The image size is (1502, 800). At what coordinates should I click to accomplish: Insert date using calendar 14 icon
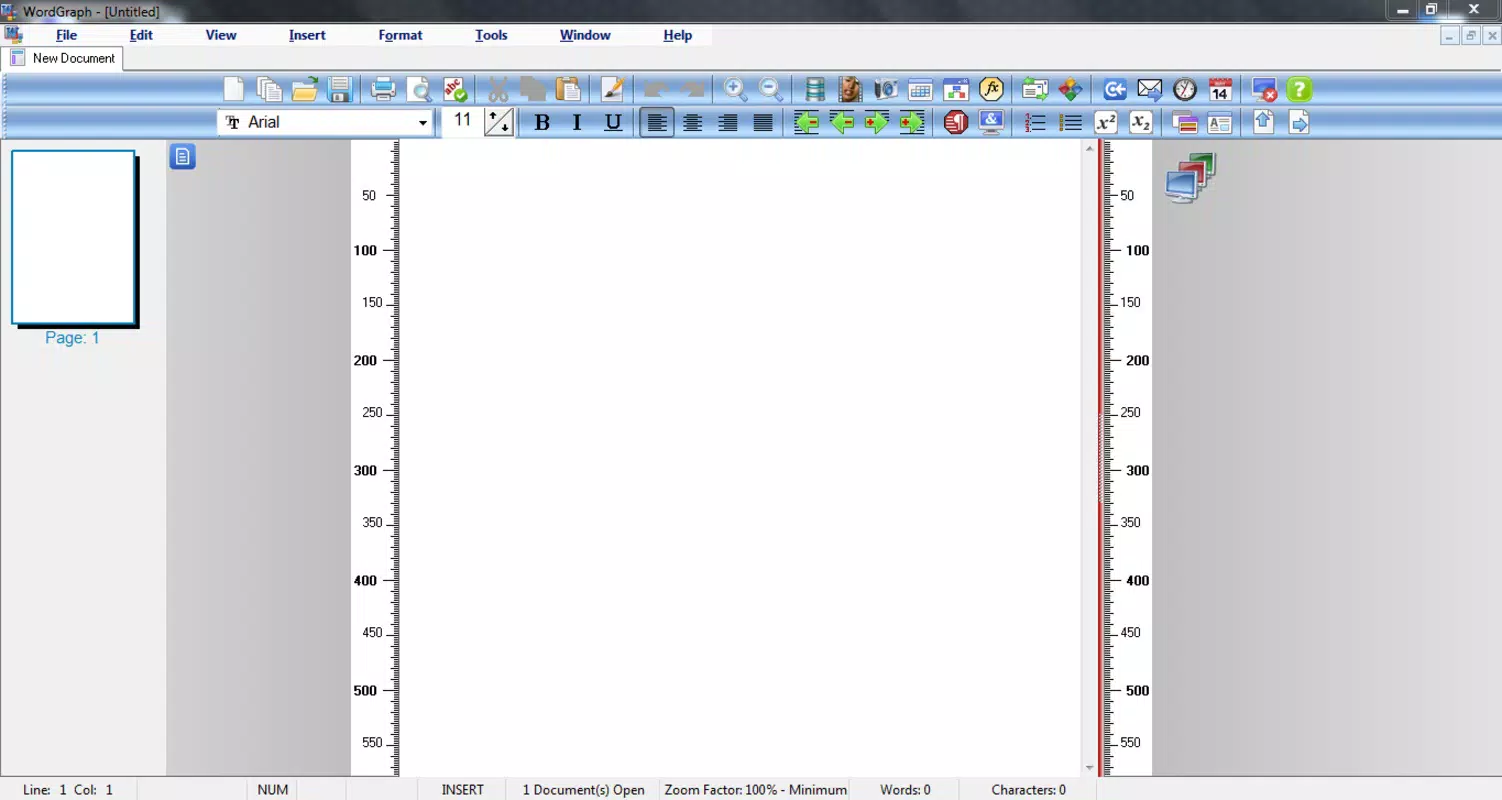1220,89
